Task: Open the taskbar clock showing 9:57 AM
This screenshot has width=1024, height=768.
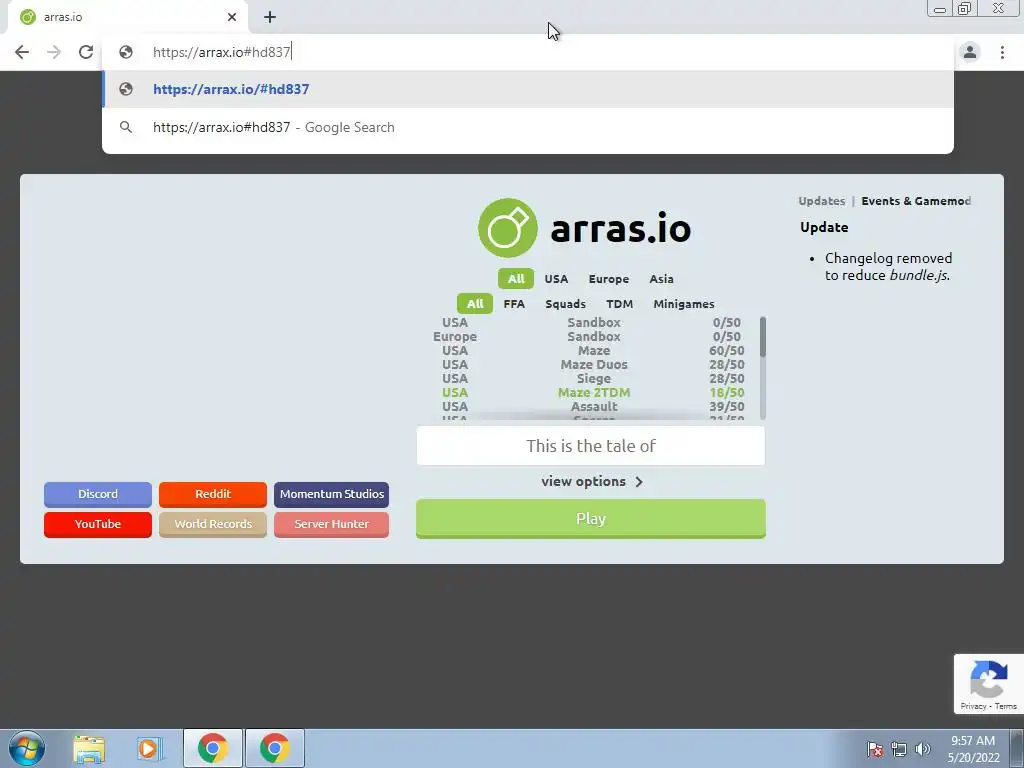Action: (x=973, y=748)
